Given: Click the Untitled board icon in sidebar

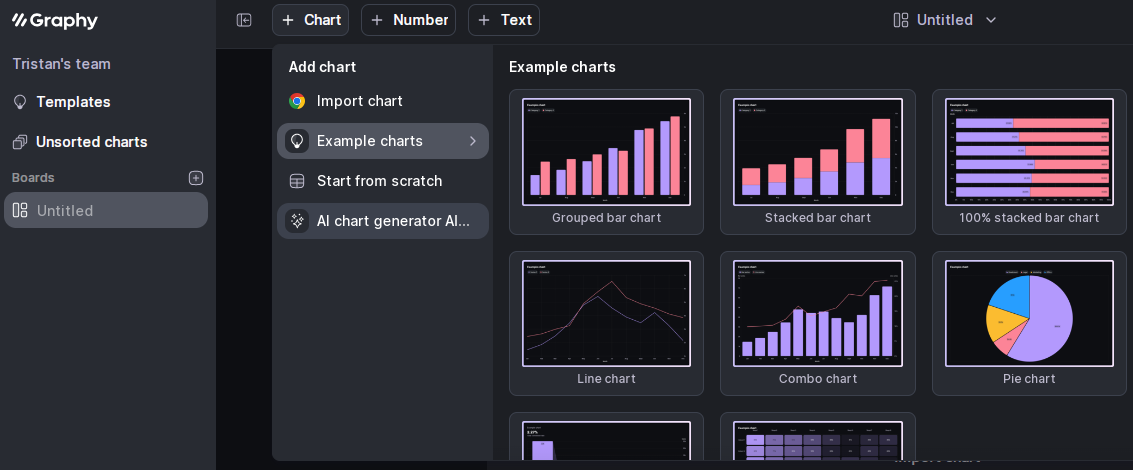Looking at the screenshot, I should [20, 210].
